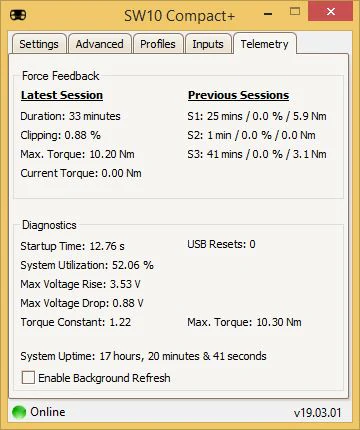Click 'Max. Torque: 10.30 Nm' in Diagnostics

coord(244,322)
